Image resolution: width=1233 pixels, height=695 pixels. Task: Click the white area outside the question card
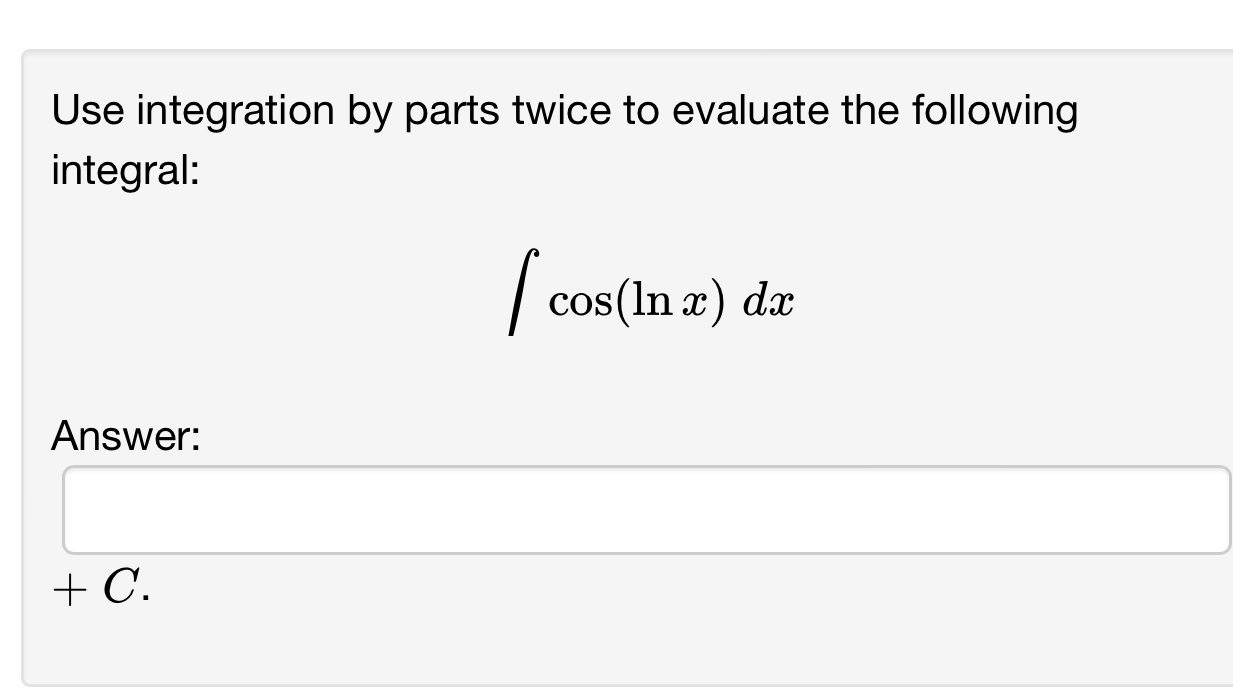pos(616,20)
